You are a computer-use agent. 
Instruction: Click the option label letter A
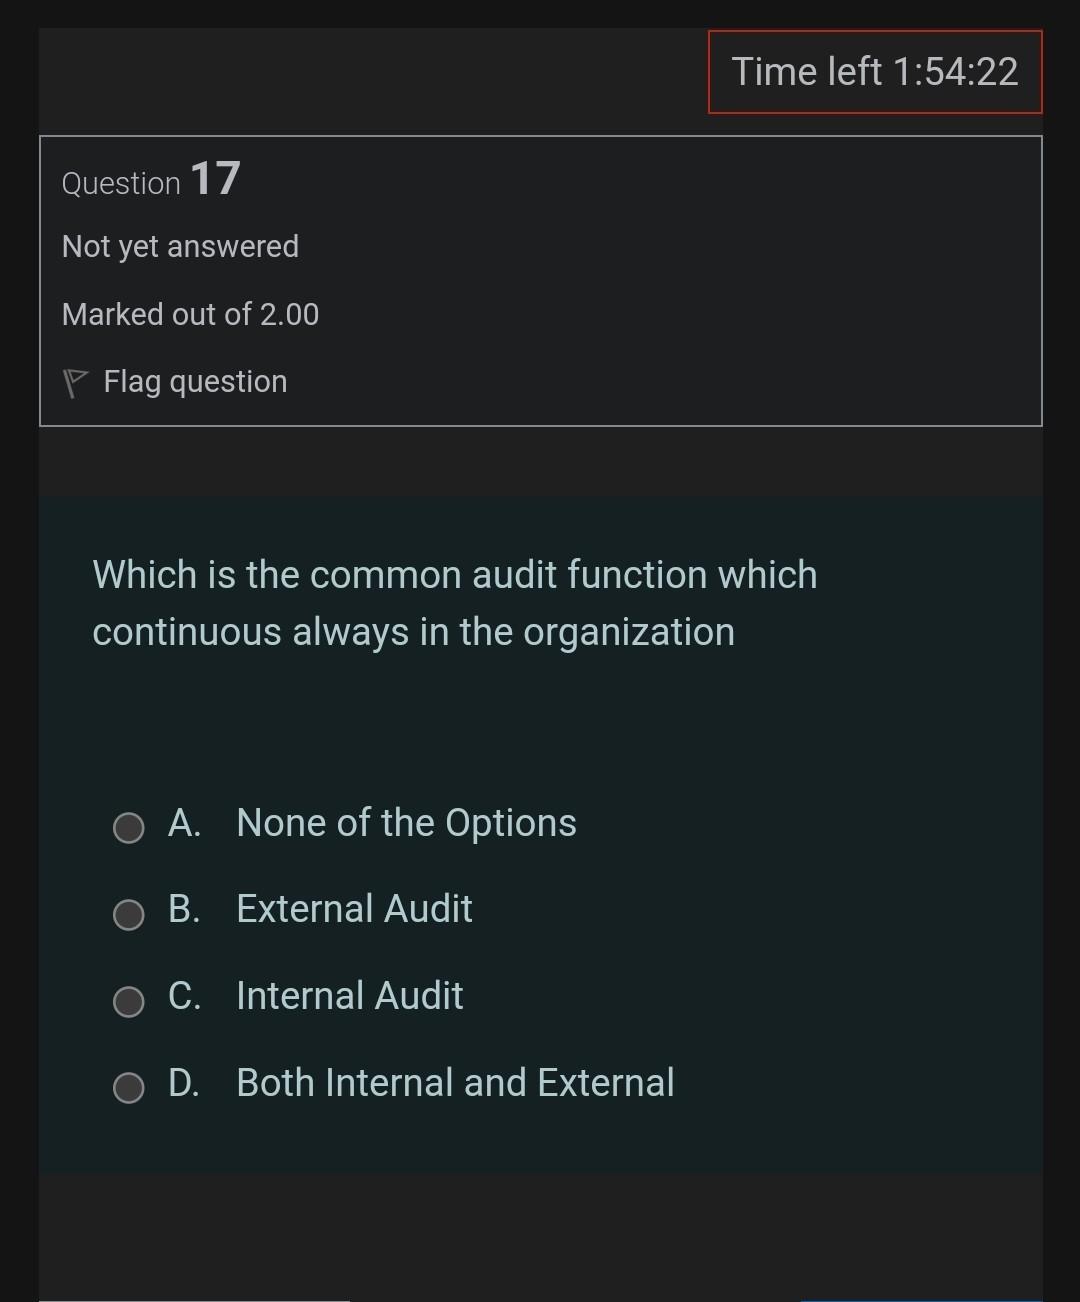tap(185, 822)
